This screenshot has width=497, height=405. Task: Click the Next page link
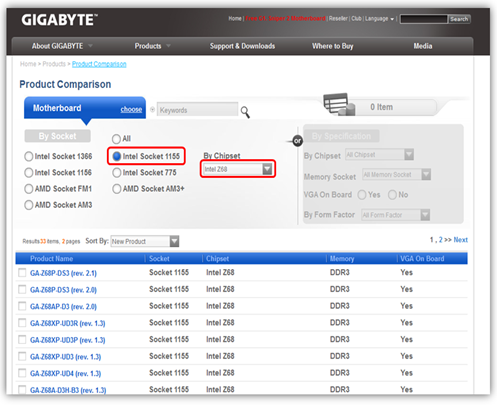pos(460,240)
